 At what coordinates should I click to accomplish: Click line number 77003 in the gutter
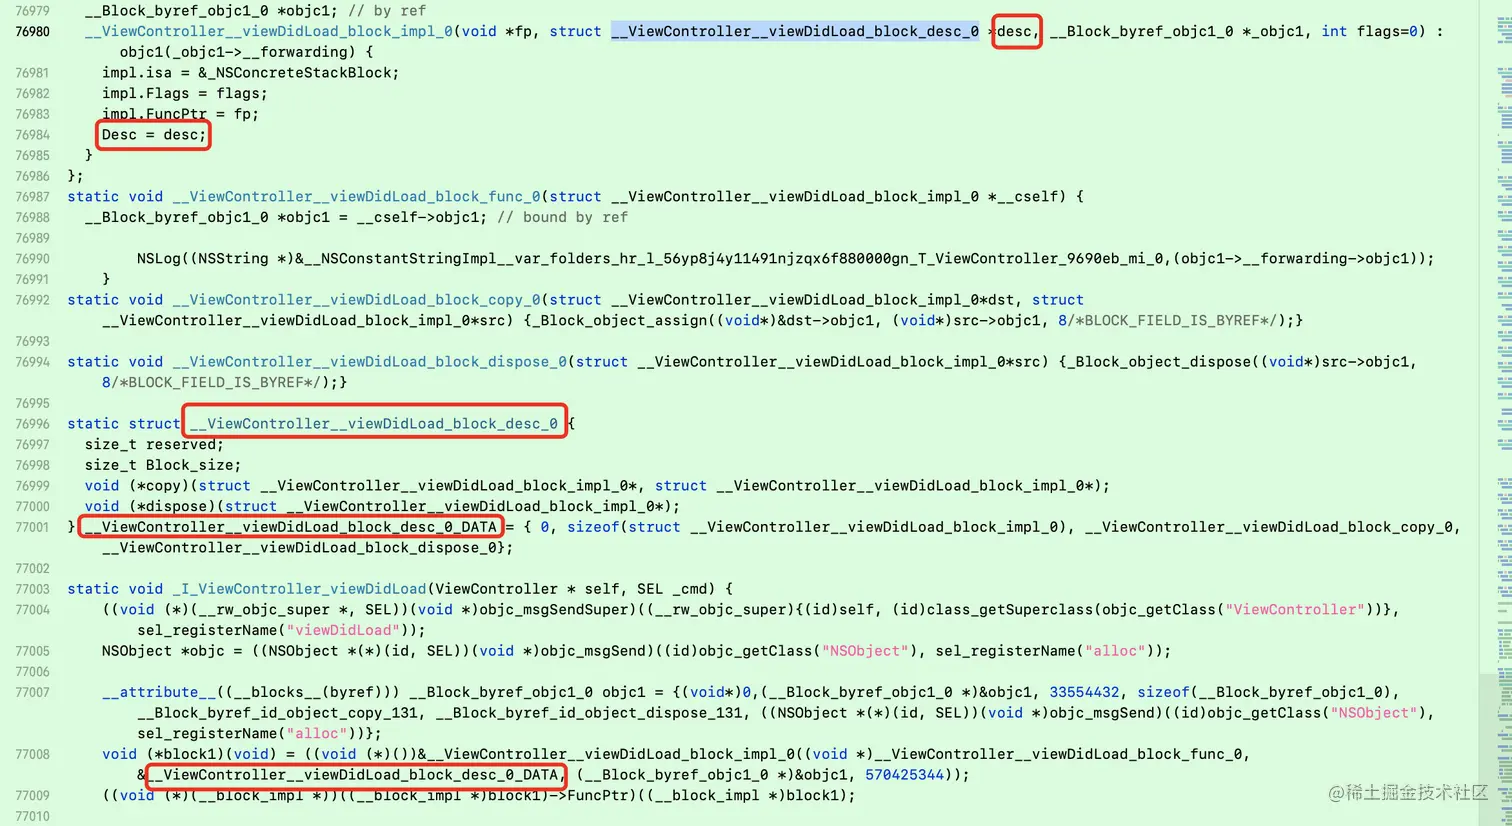pos(32,589)
